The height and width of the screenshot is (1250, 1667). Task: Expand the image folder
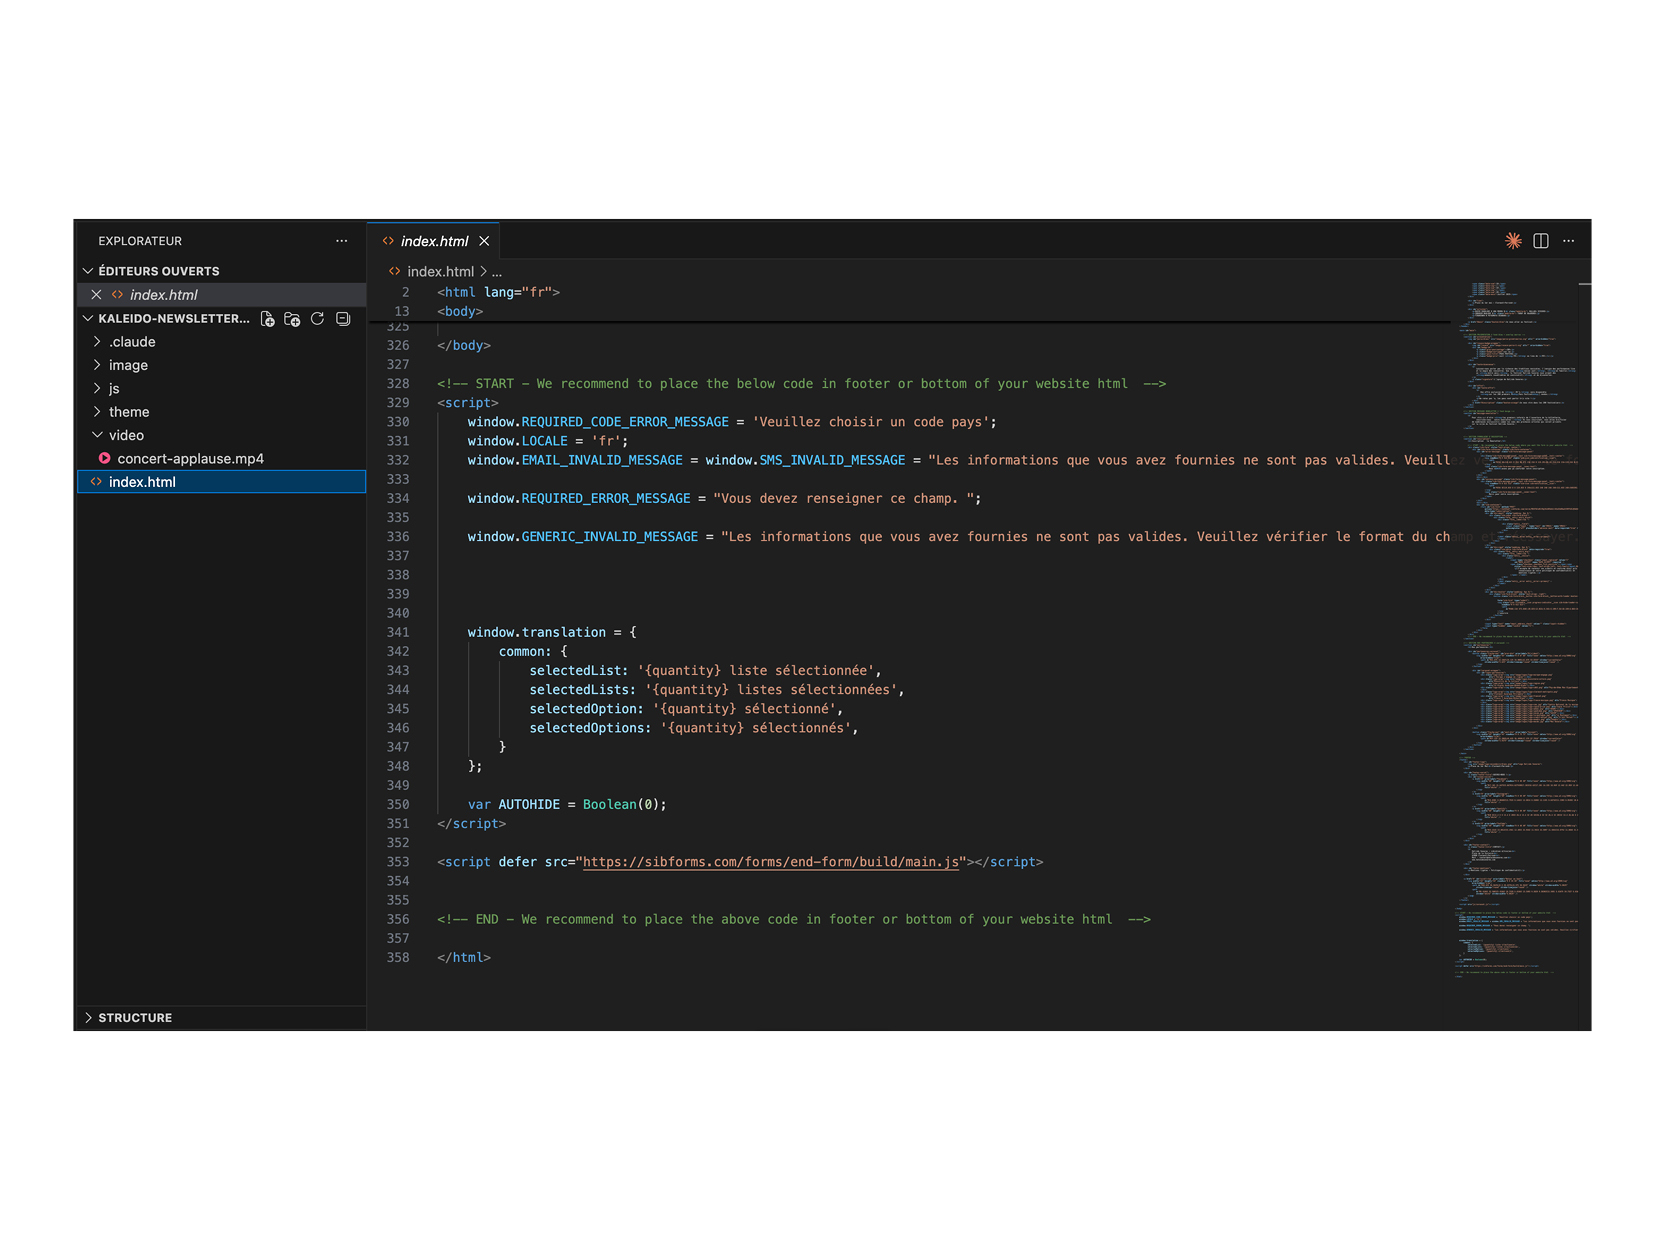[x=97, y=365]
